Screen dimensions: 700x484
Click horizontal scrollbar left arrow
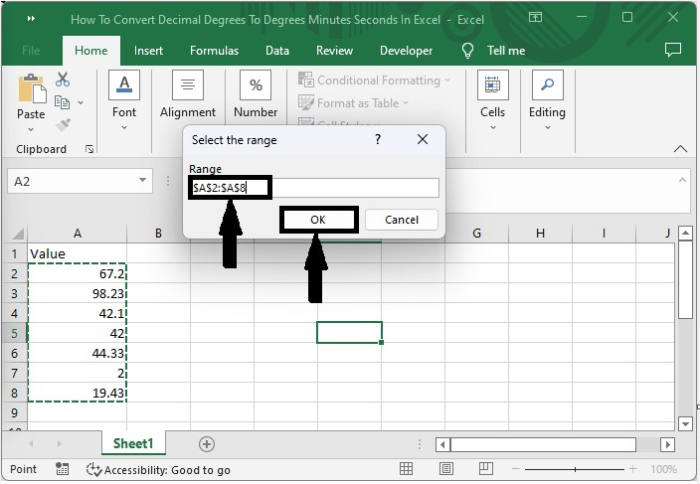pyautogui.click(x=443, y=445)
